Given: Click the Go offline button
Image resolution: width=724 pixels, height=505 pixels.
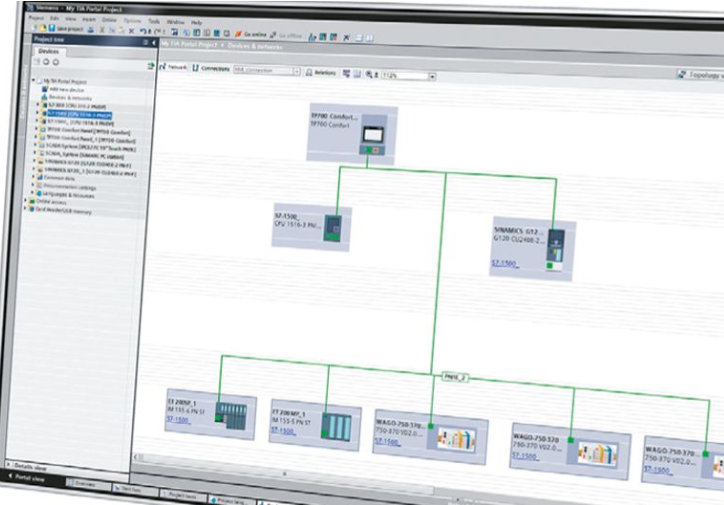Looking at the screenshot, I should click(x=286, y=35).
